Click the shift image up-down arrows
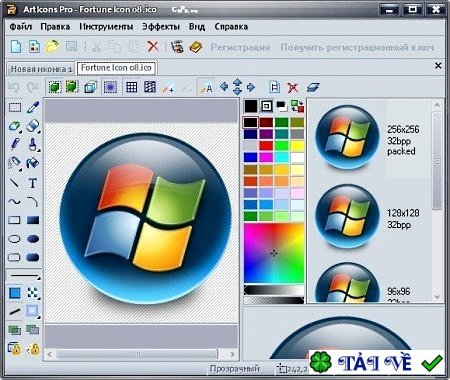Viewport: 450px width, 380px height. [237, 87]
